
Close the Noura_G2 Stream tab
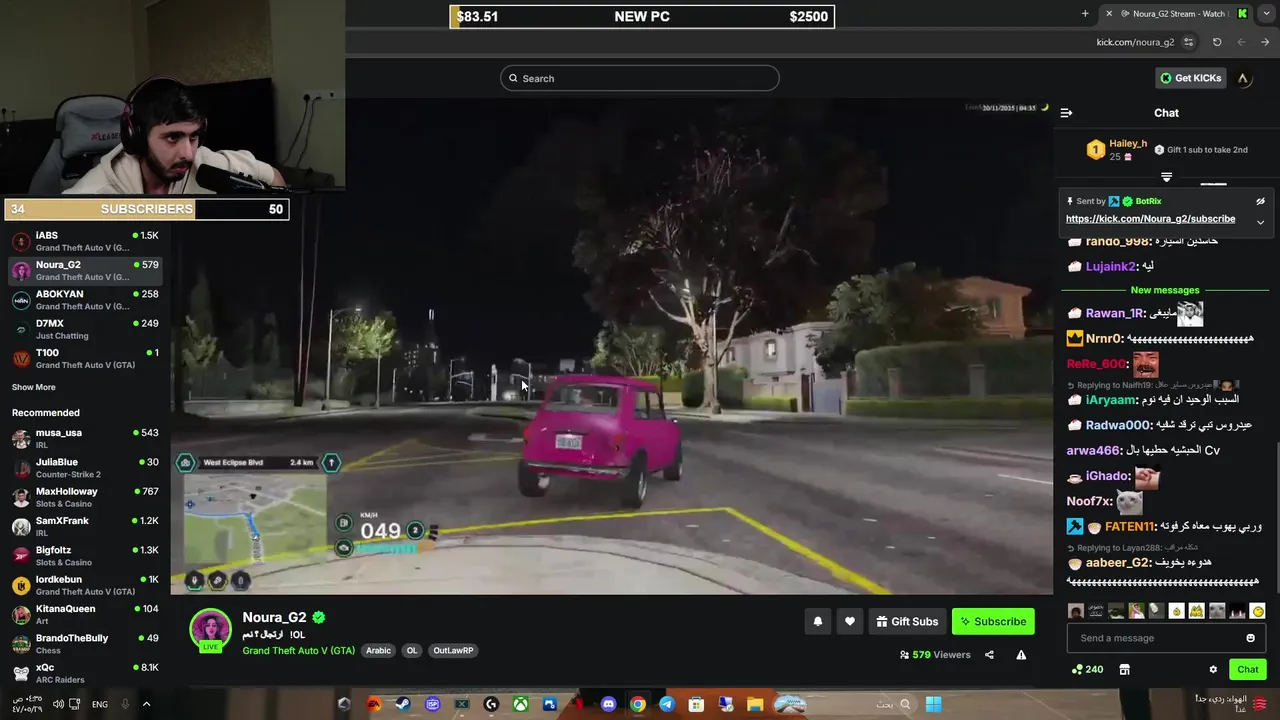(1108, 13)
